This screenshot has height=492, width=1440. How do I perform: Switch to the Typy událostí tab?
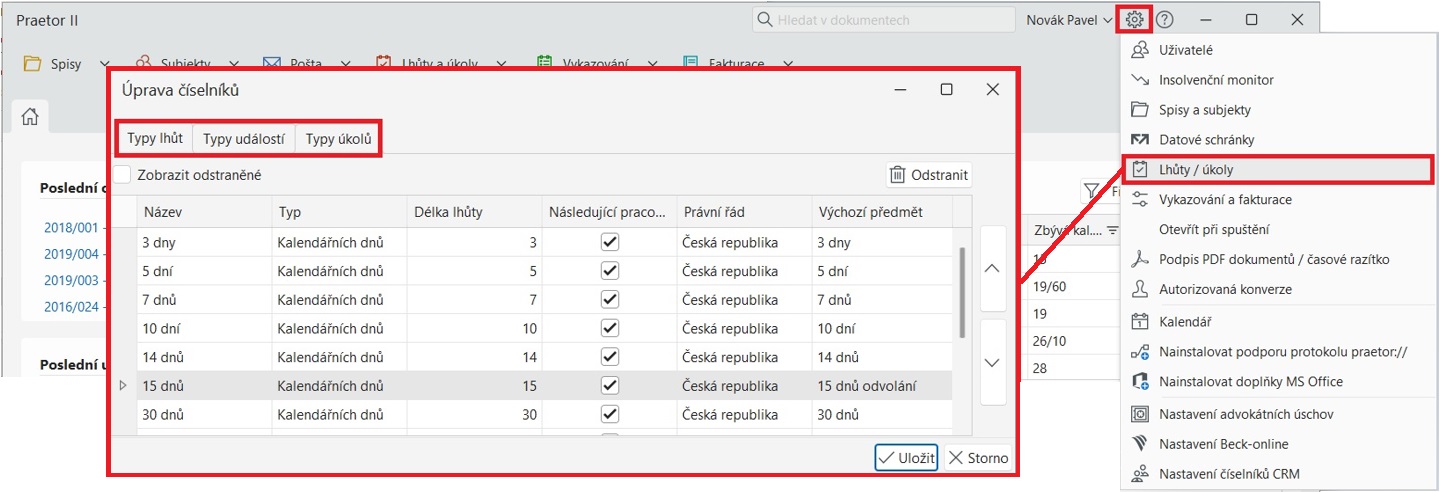tap(244, 139)
